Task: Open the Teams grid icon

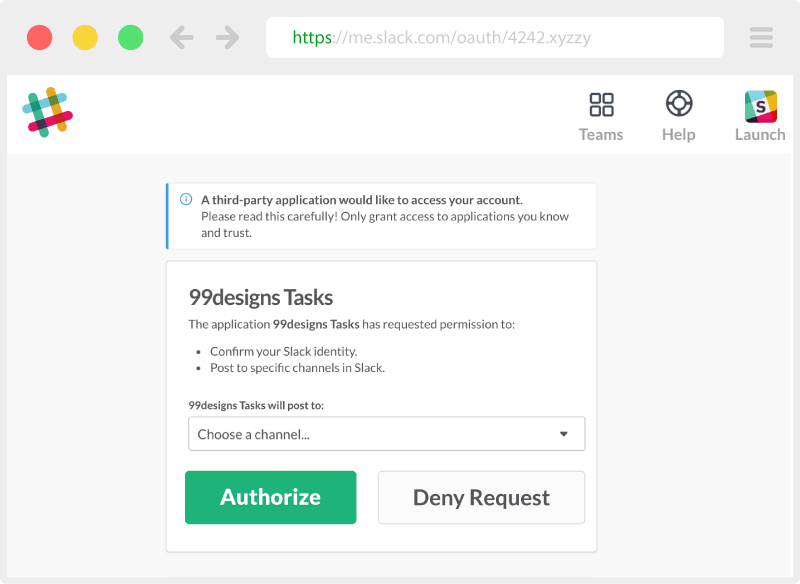Action: (601, 104)
